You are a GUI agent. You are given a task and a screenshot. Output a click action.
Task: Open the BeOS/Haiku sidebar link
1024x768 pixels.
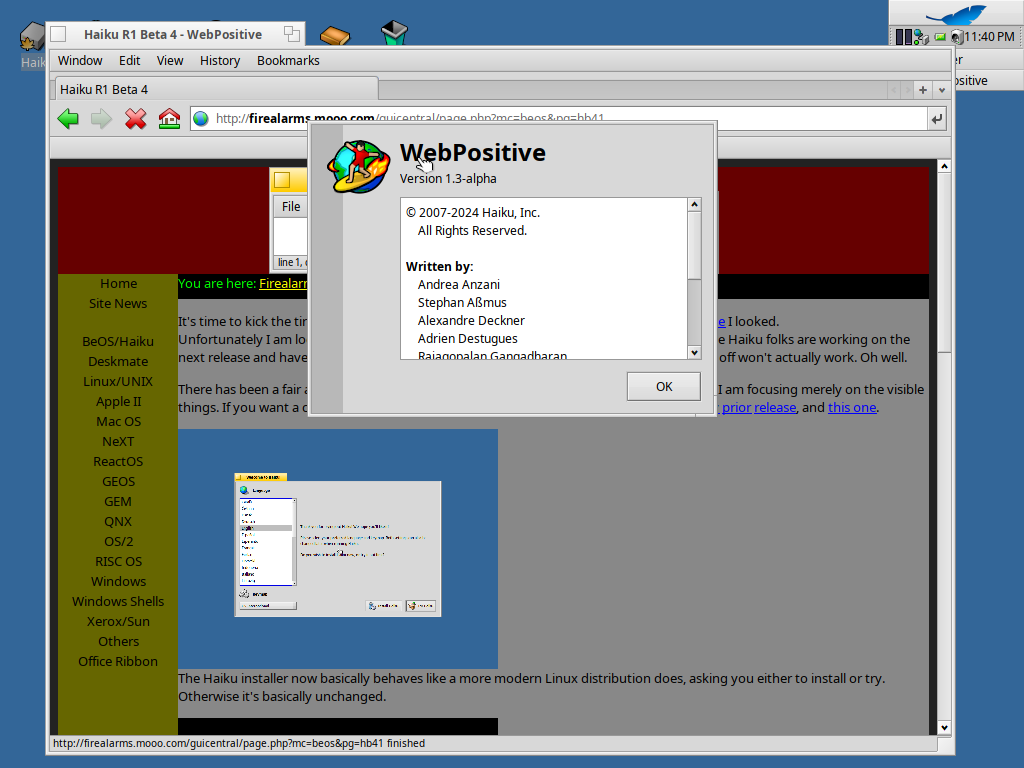click(118, 342)
